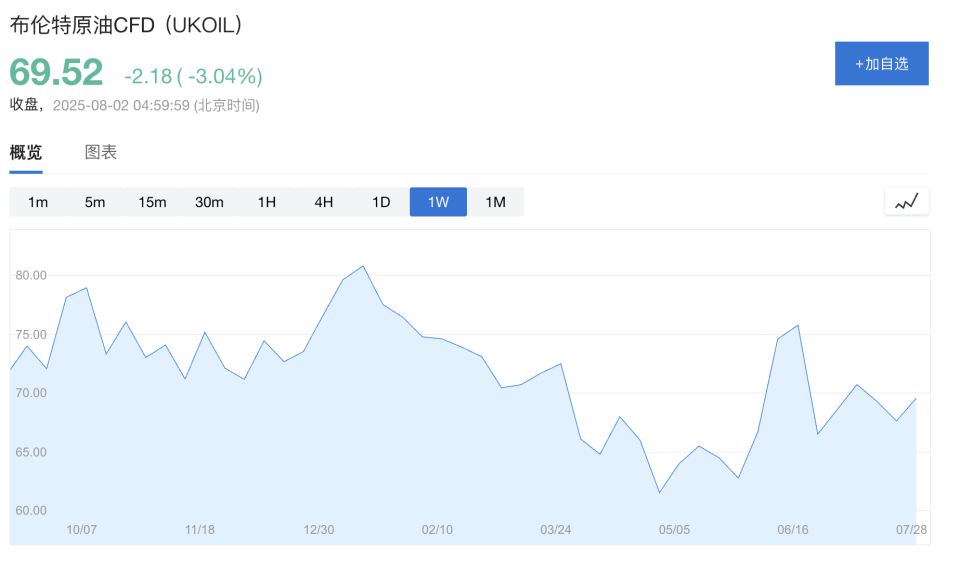Click the 06/16 date label

click(793, 530)
